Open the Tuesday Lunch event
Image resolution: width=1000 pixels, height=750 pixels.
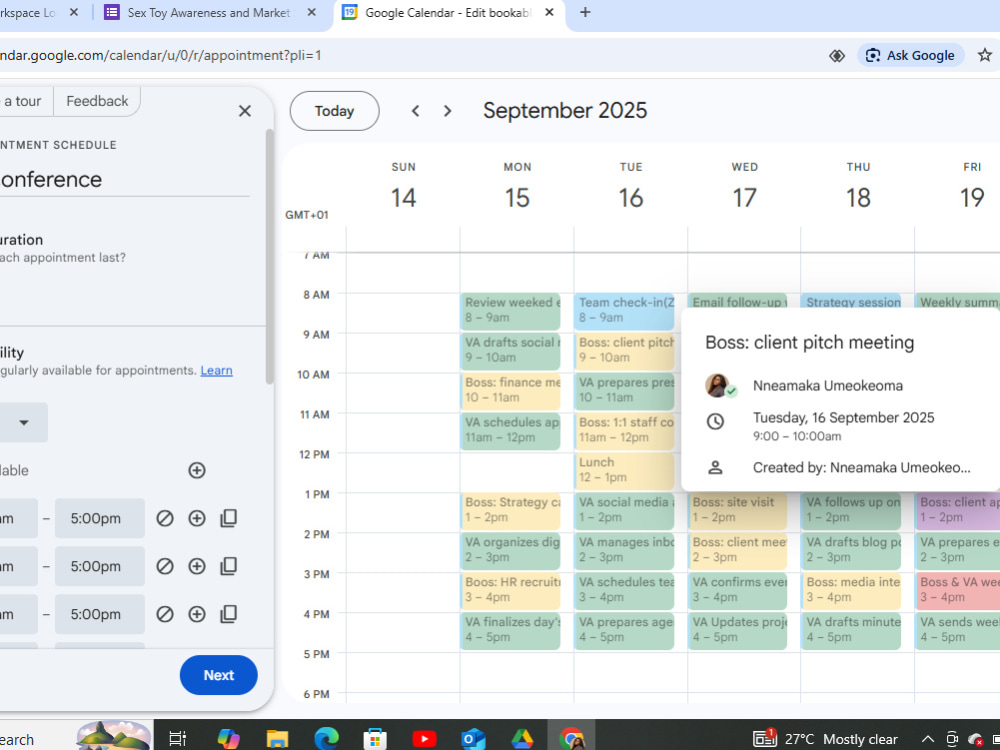click(624, 471)
